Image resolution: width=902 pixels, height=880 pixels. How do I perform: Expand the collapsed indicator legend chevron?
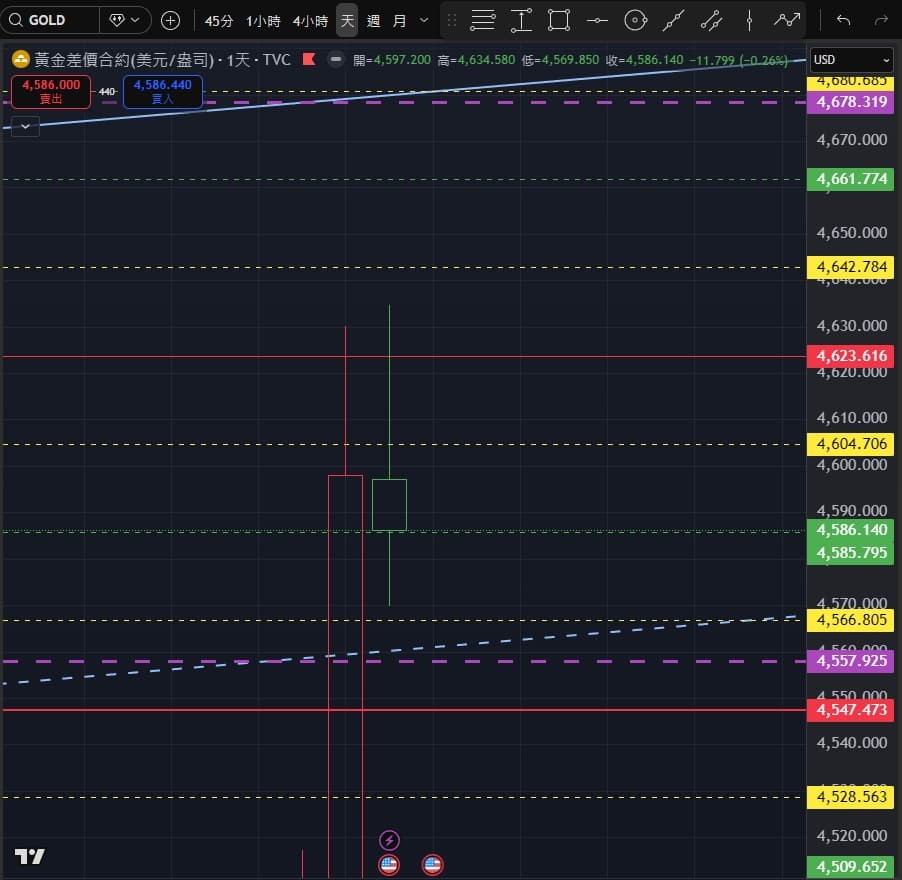(25, 126)
